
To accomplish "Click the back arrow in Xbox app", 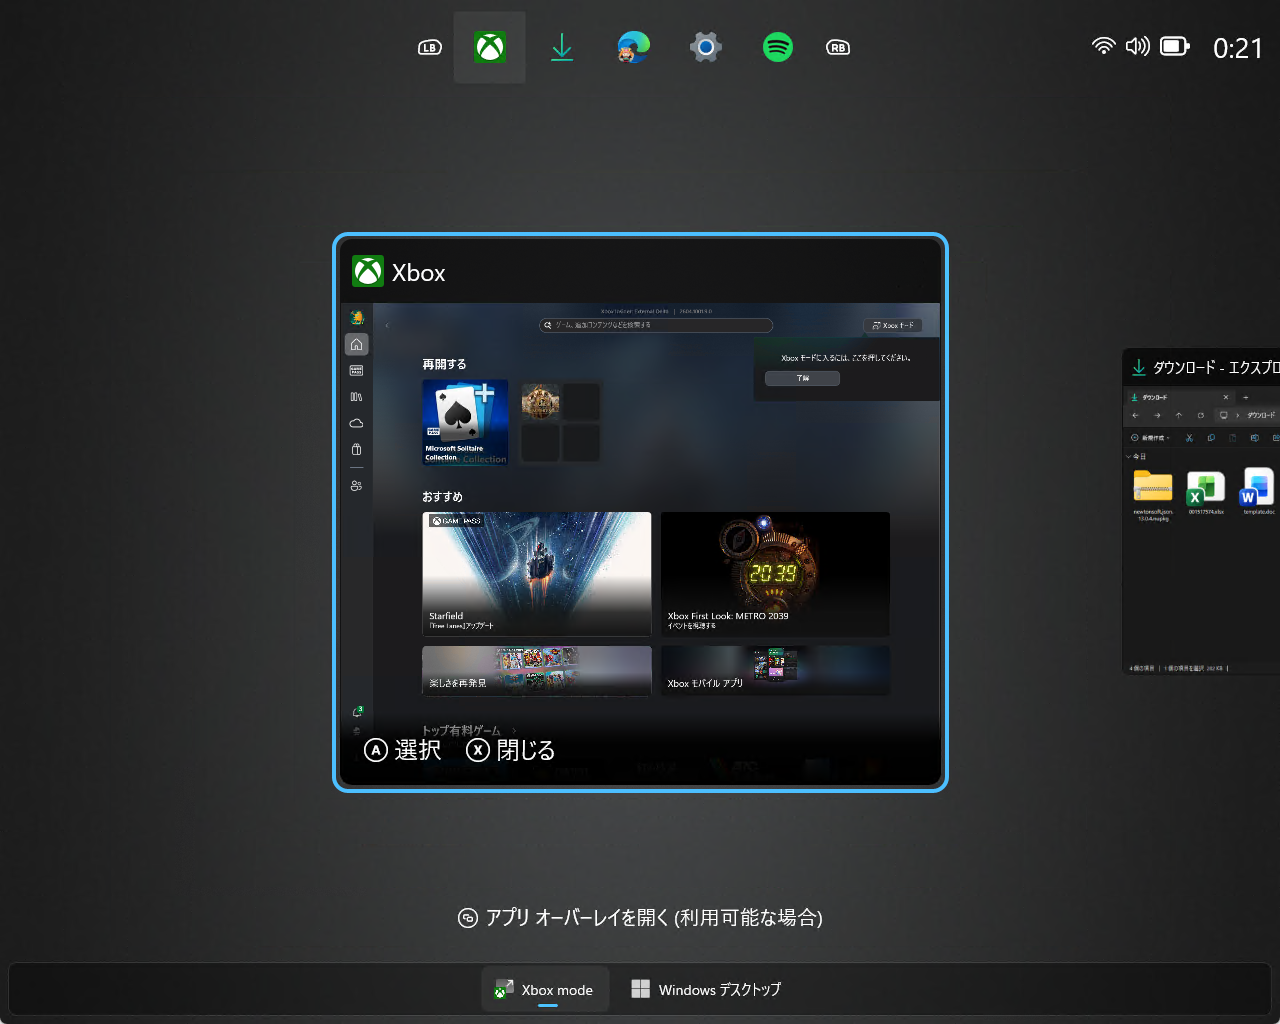I will 387,325.
